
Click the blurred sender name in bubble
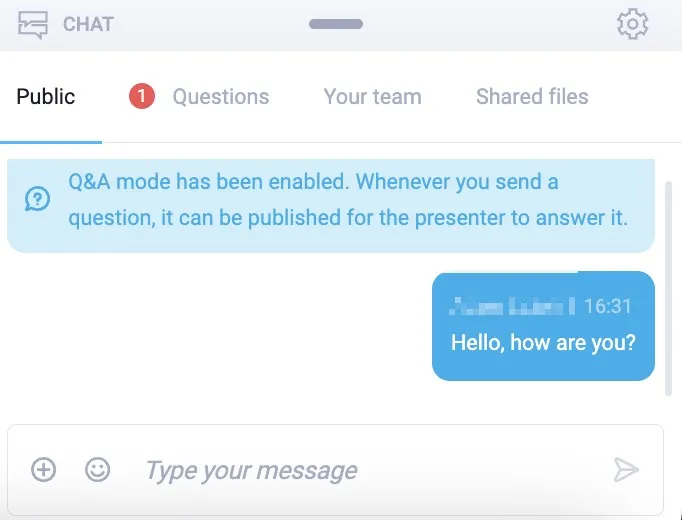[x=512, y=306]
